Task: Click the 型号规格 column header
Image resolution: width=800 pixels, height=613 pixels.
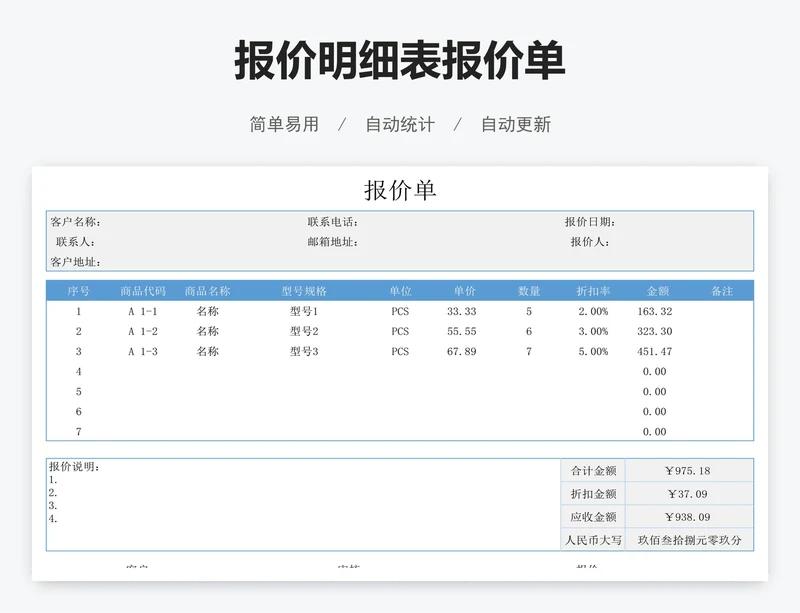Action: (x=304, y=291)
